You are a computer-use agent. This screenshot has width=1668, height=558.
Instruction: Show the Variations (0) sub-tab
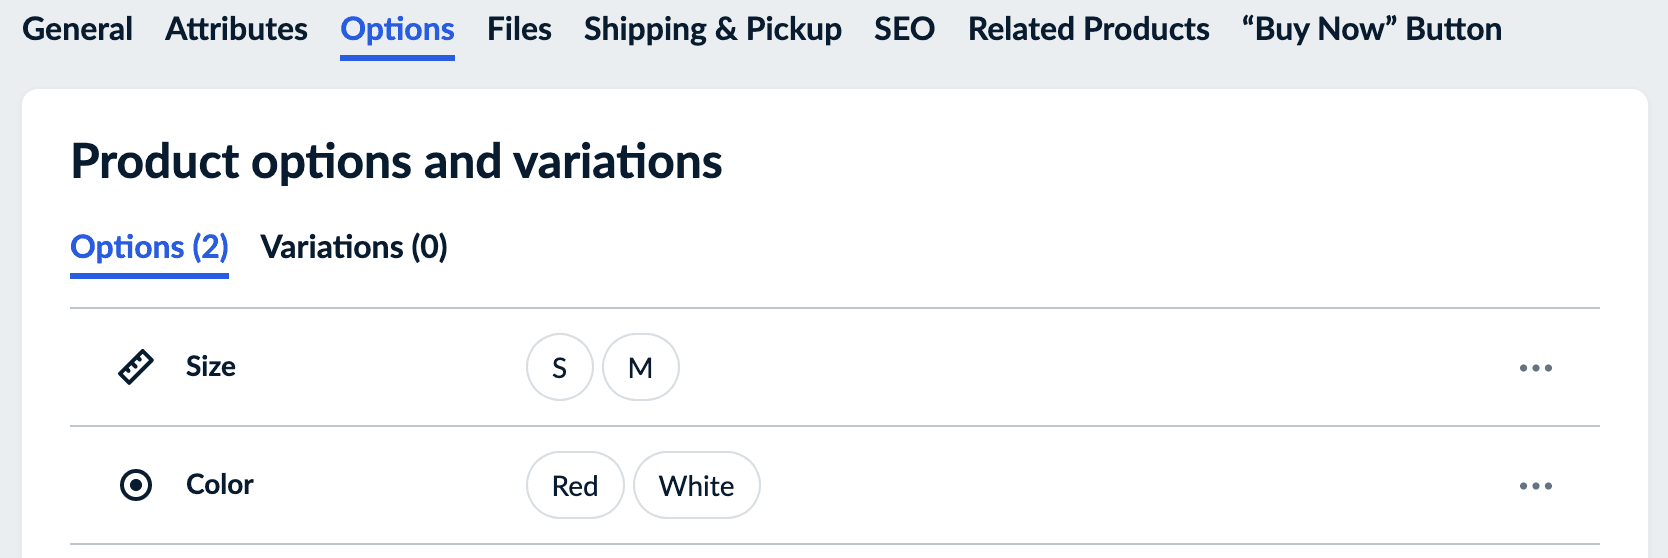[353, 247]
